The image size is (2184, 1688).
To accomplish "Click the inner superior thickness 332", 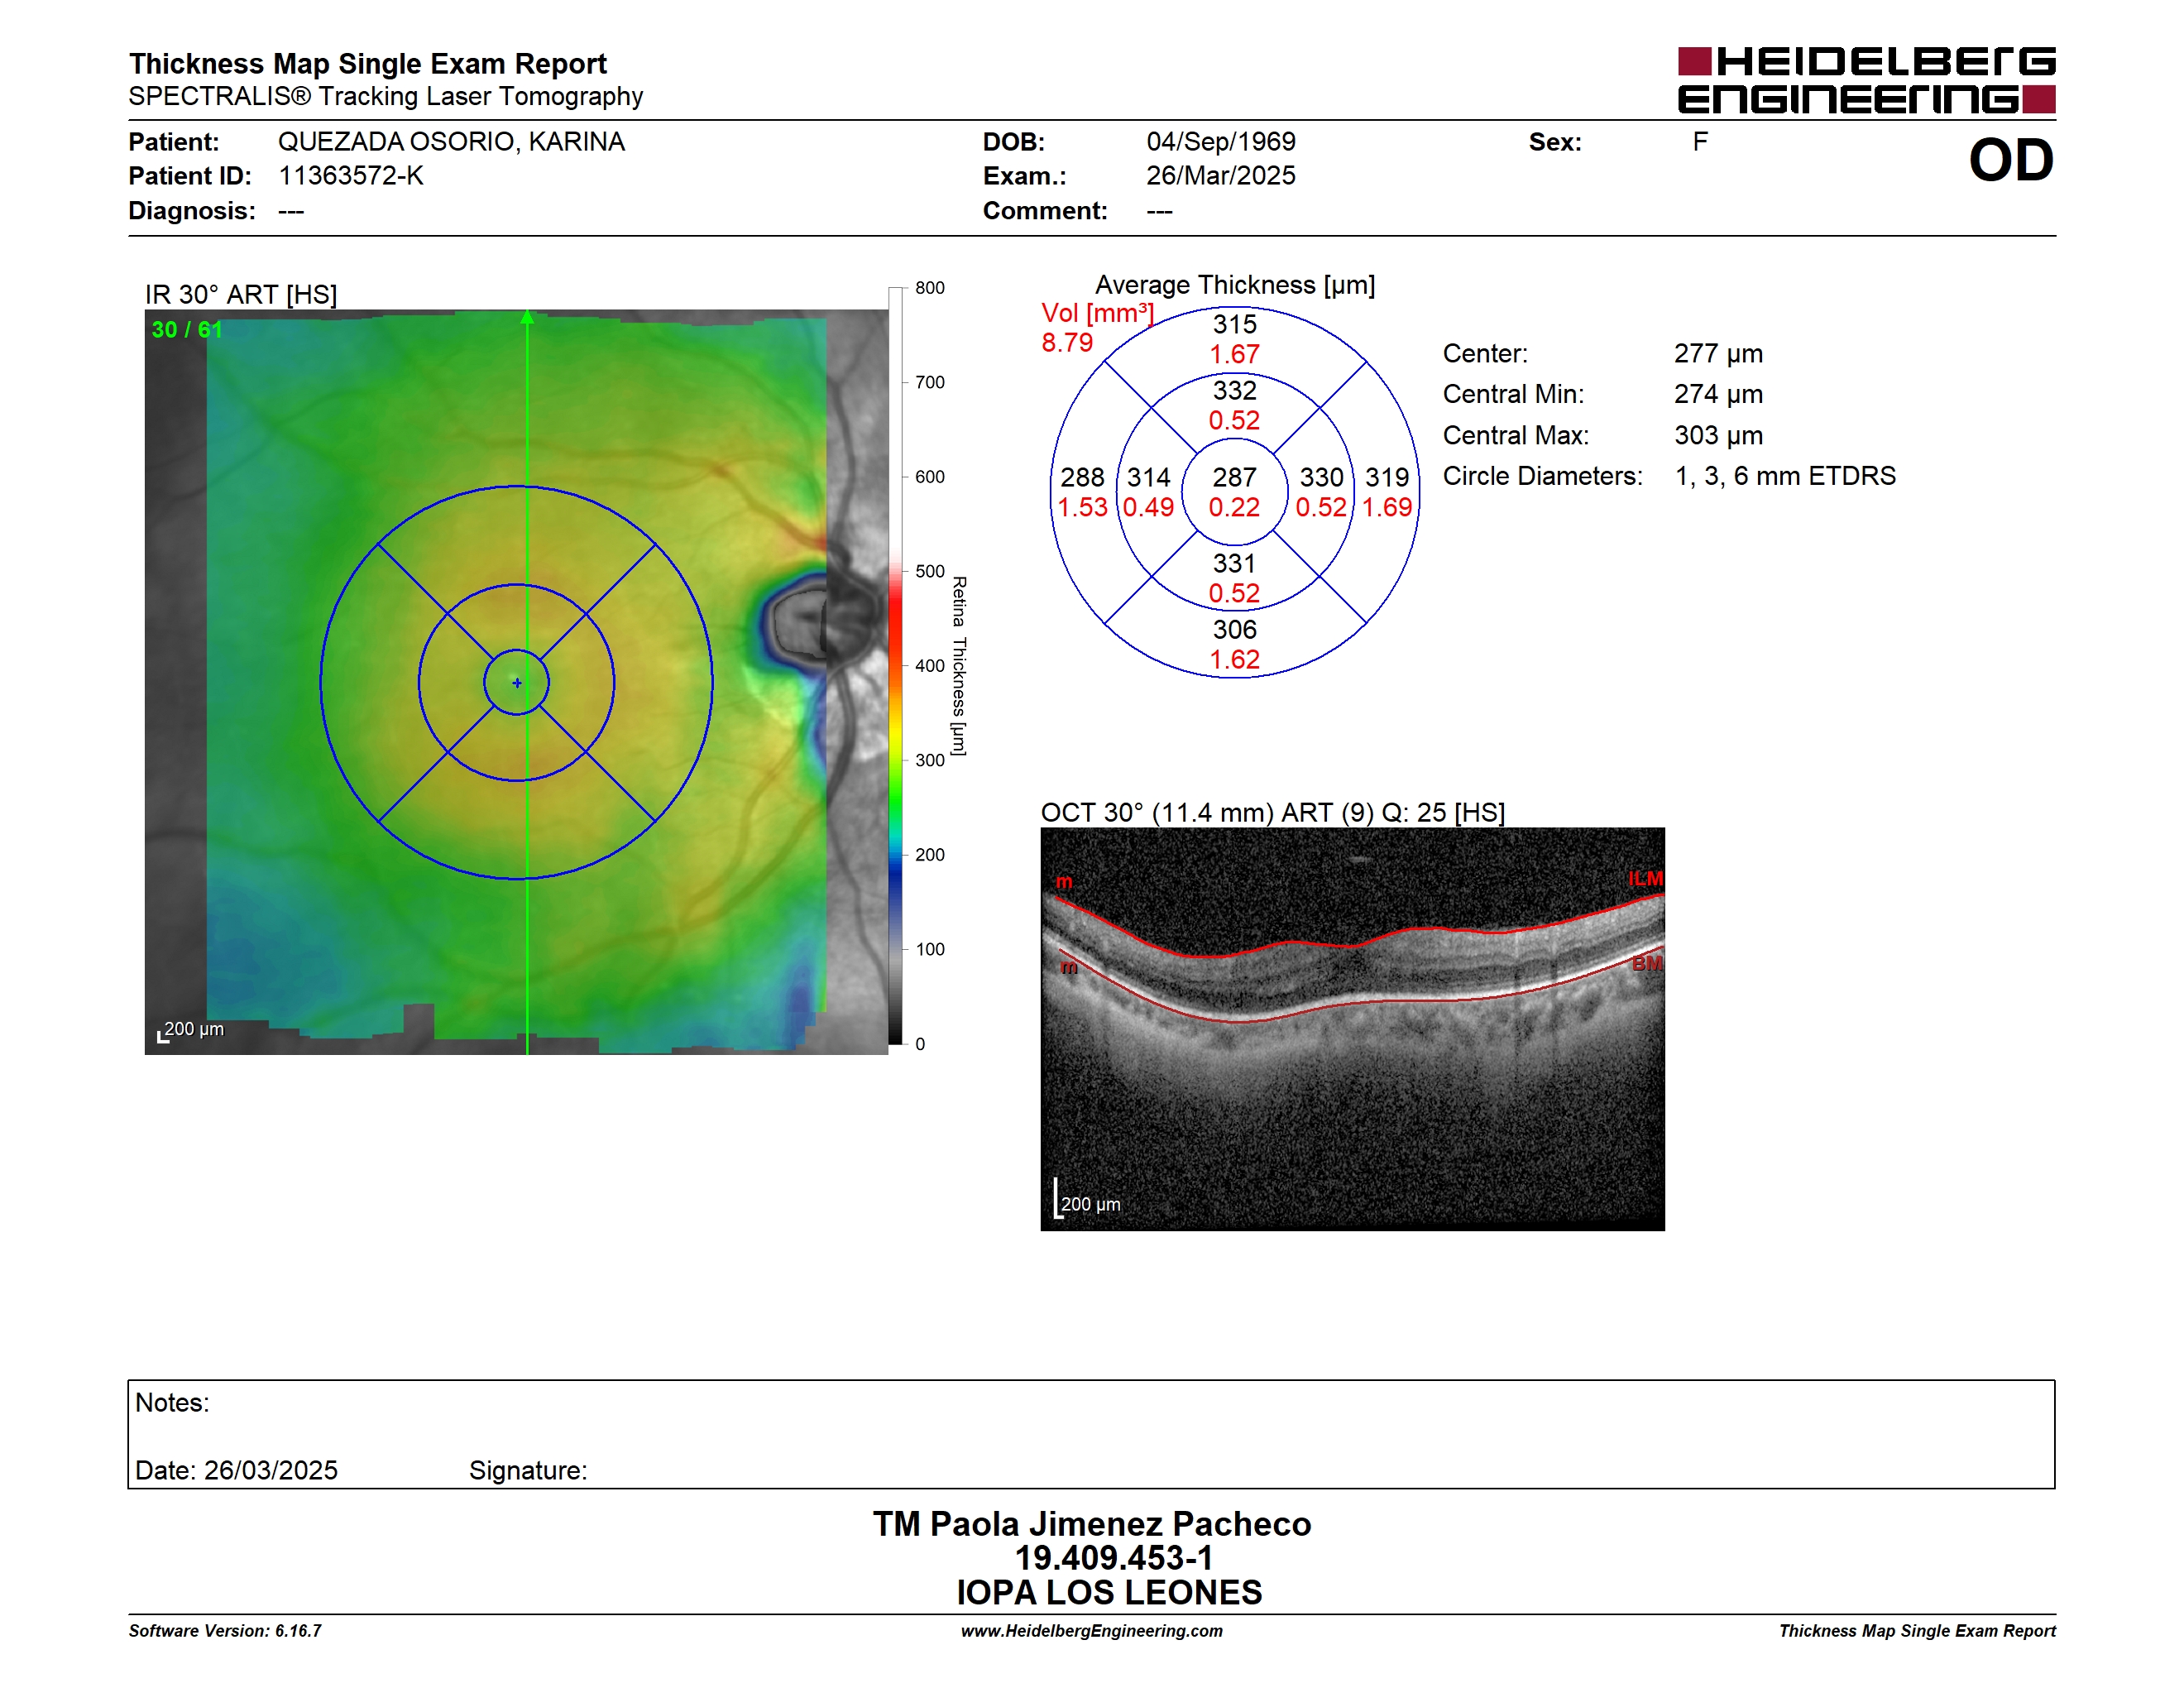I will 1235,391.
